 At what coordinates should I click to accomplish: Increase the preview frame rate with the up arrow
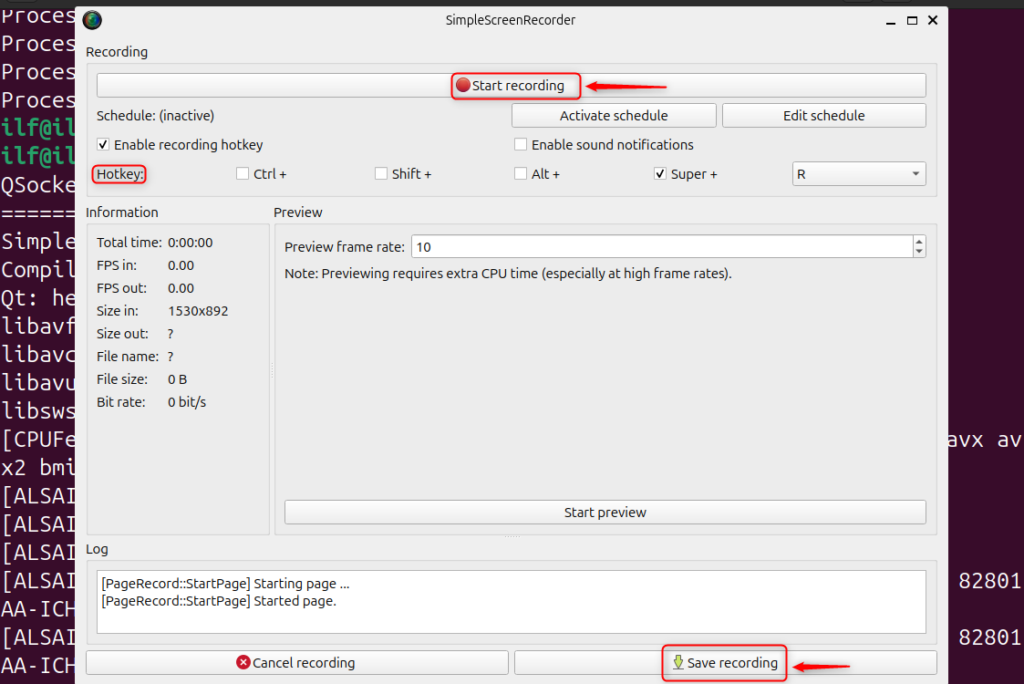coord(918,241)
